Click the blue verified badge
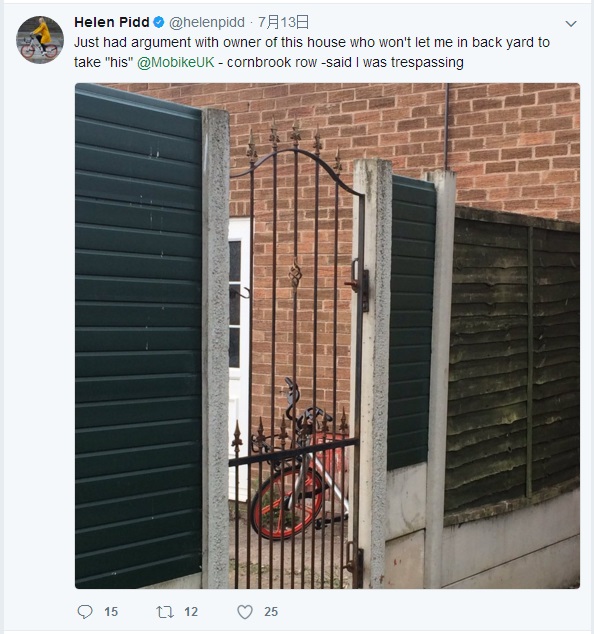This screenshot has height=634, width=594. [159, 22]
